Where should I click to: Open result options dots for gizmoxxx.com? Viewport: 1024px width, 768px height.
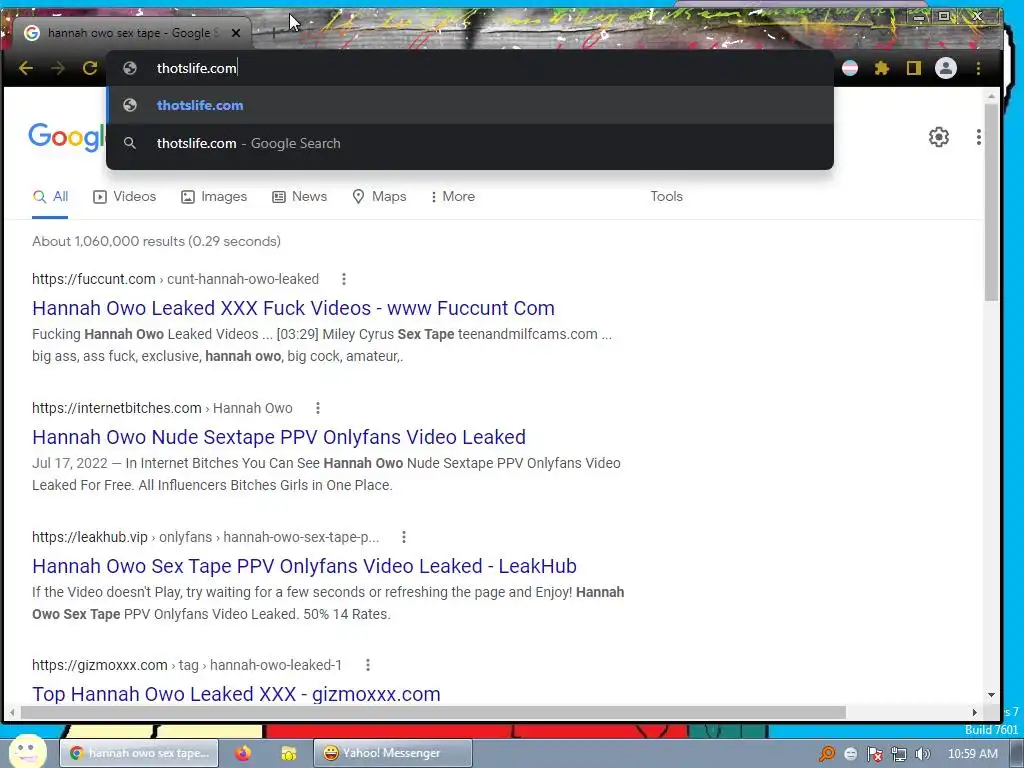click(368, 665)
